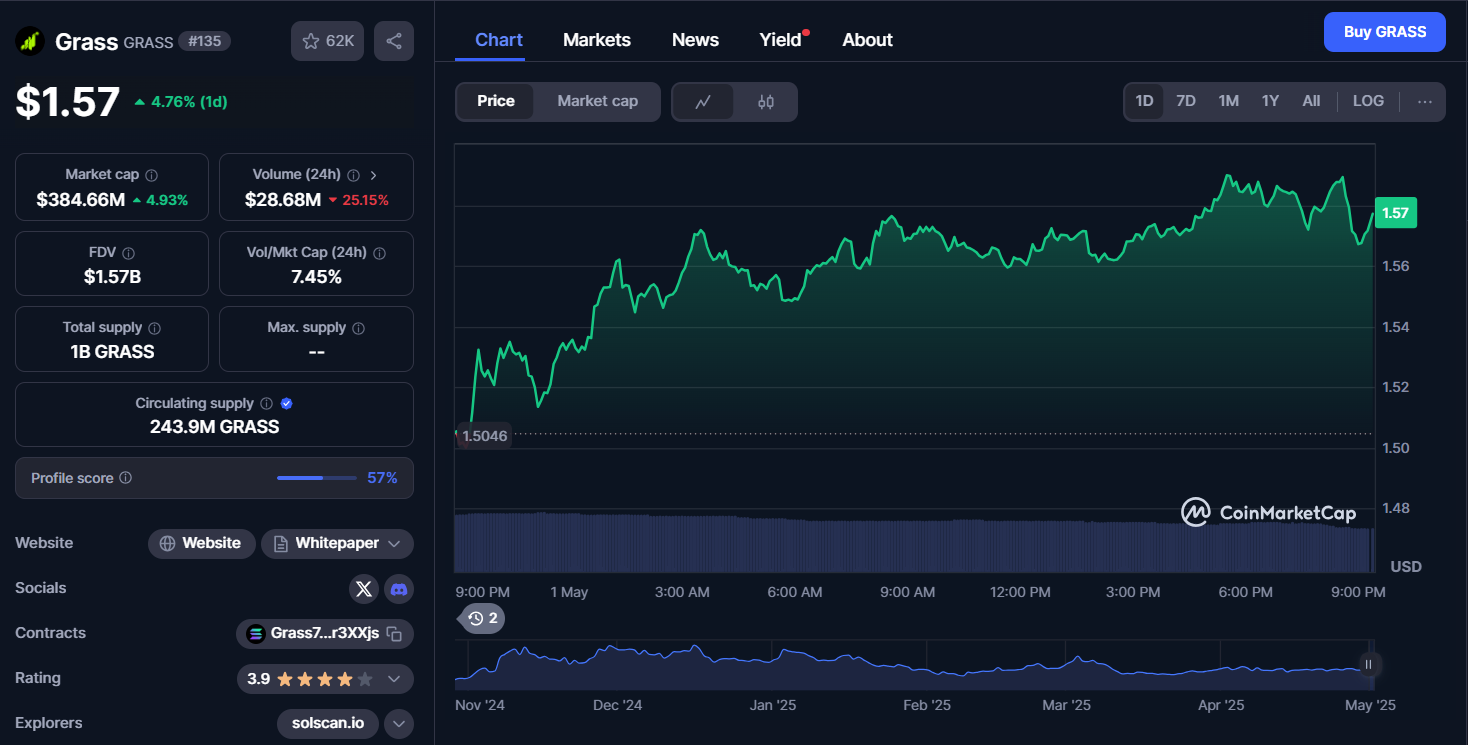Open the X (Twitter) social link
The image size is (1468, 745).
[364, 588]
